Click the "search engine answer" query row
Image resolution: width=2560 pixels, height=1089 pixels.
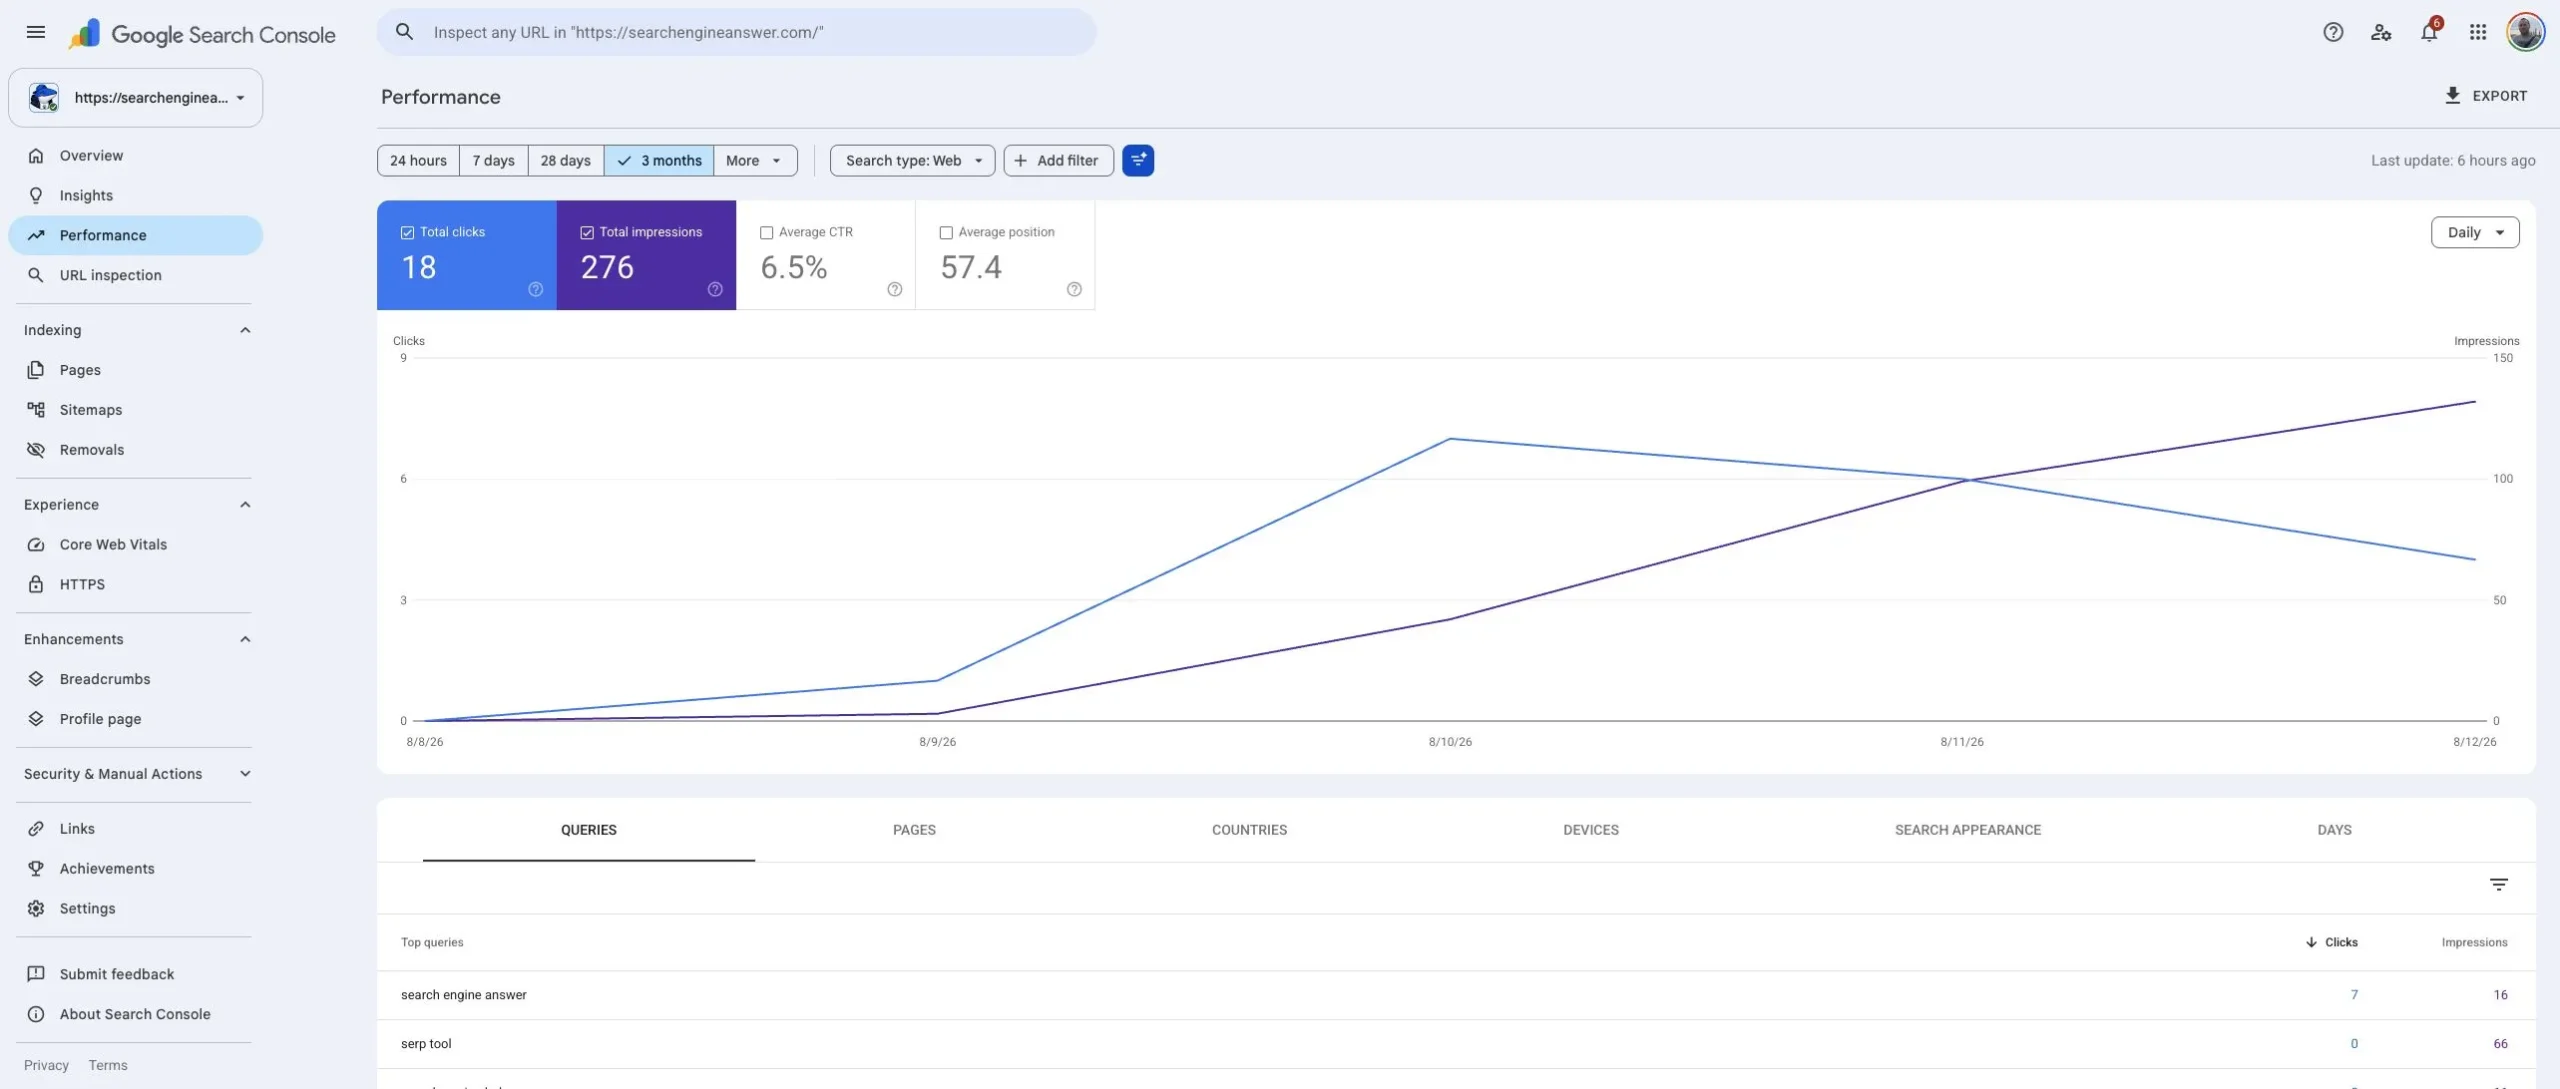1456,995
